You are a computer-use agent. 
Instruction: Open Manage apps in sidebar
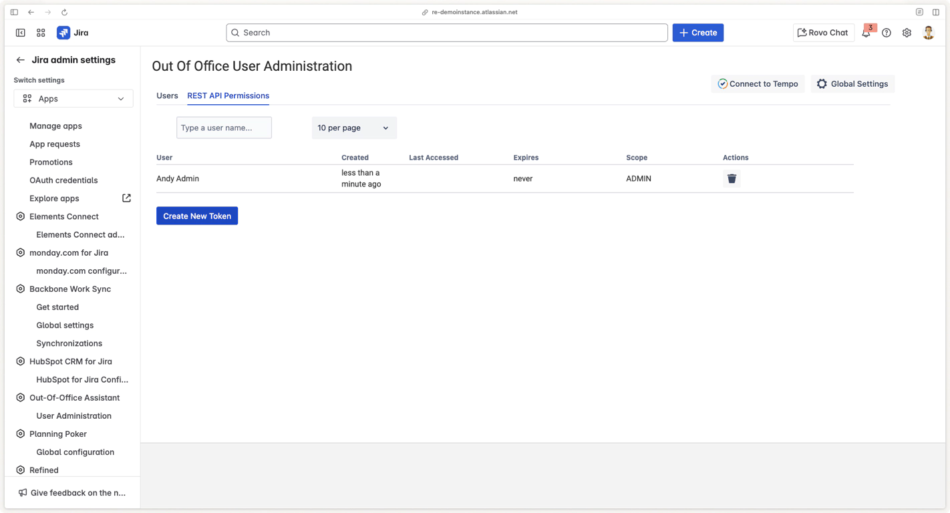click(x=56, y=126)
